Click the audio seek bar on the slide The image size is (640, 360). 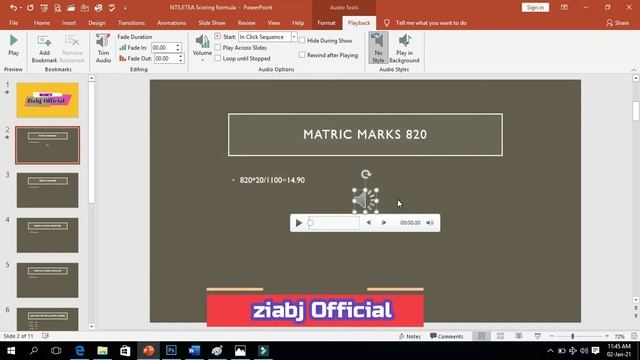coord(333,223)
